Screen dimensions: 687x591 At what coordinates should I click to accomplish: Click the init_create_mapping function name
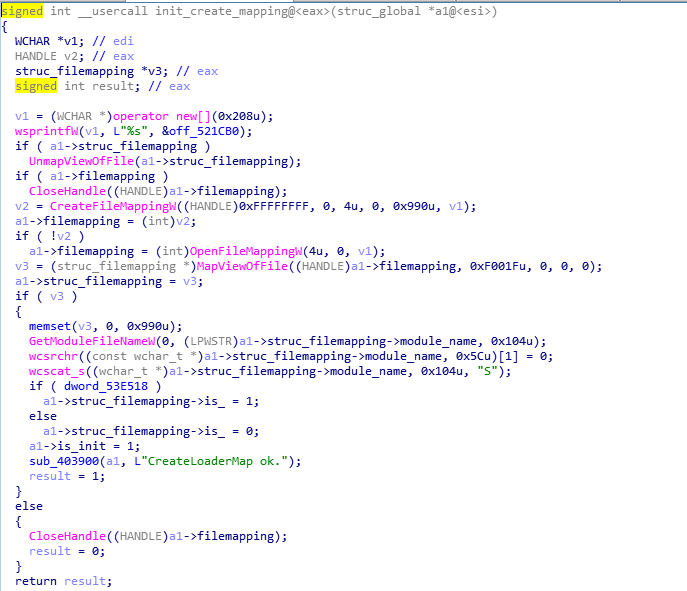pos(222,11)
